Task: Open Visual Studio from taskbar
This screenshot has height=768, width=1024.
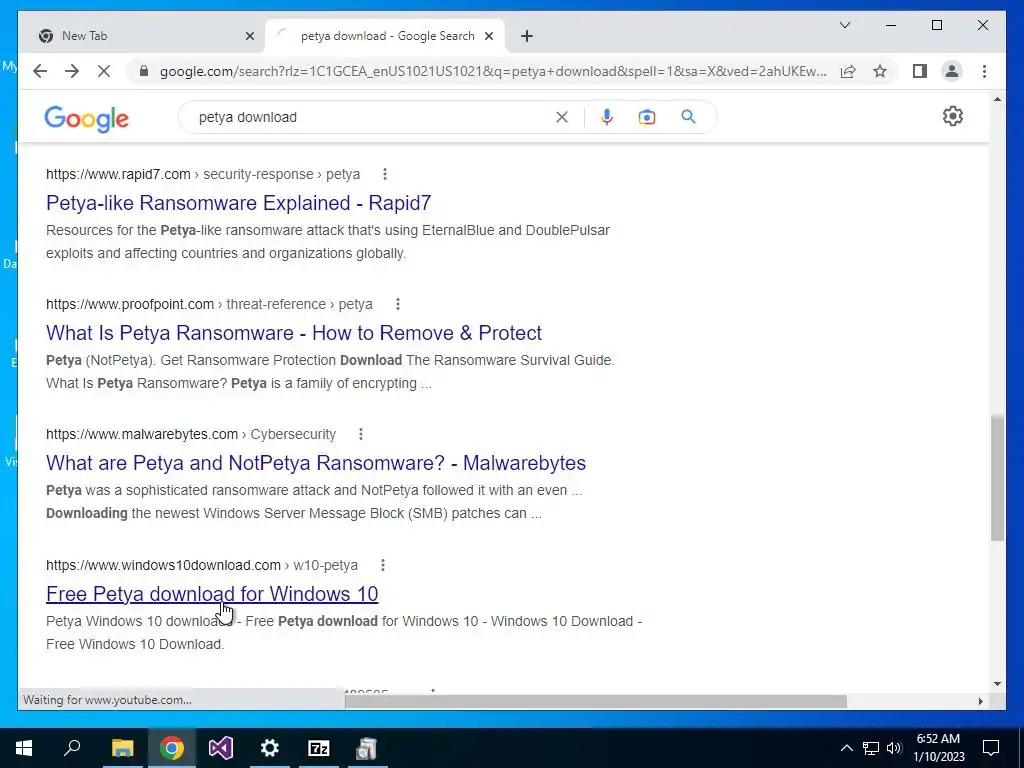Action: (221, 748)
